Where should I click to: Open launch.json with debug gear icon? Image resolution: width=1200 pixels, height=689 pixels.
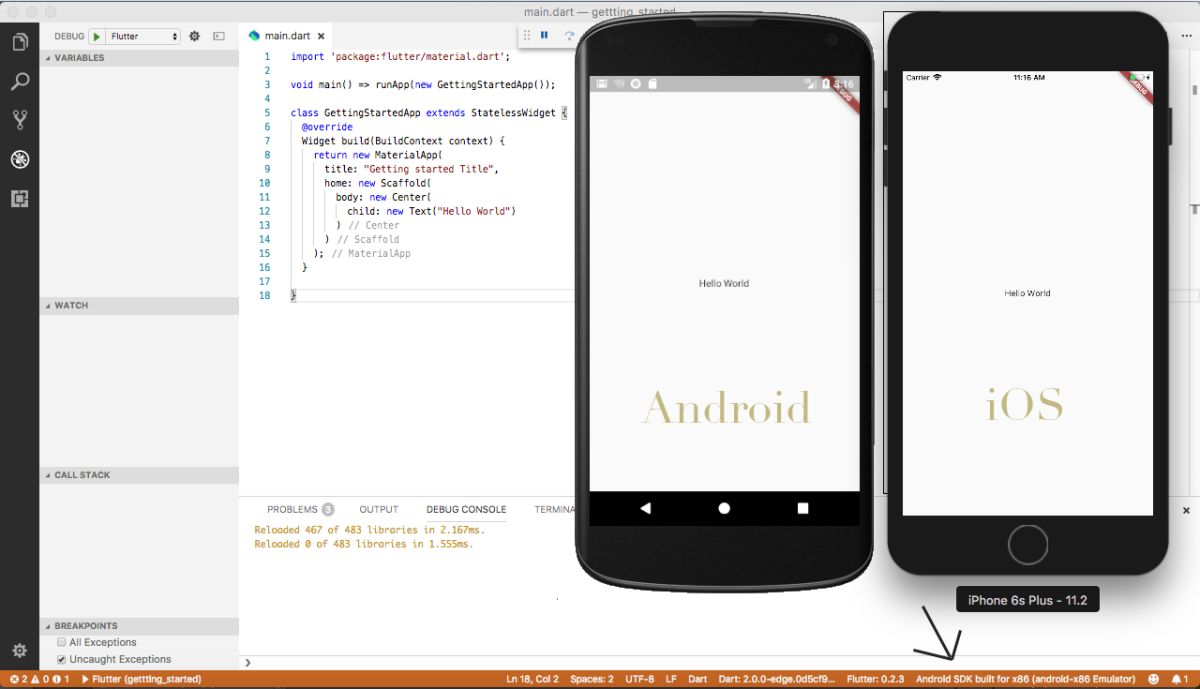195,36
